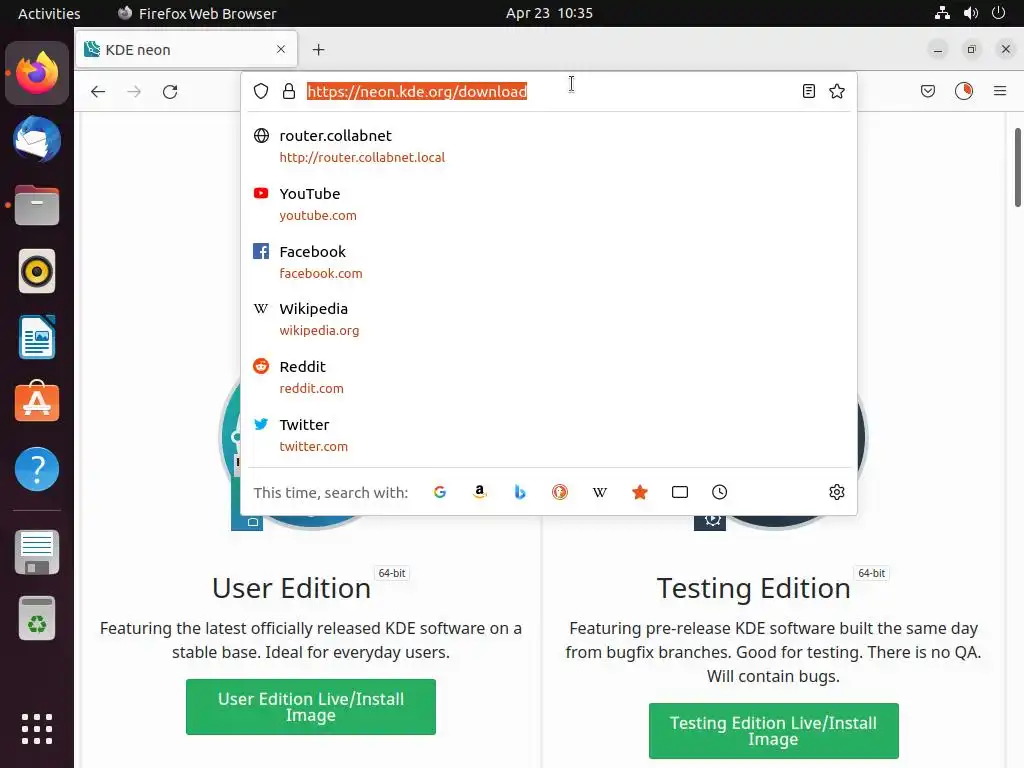The image size is (1024, 768).
Task: Open Ubuntu Software from the dock
Action: [x=37, y=402]
